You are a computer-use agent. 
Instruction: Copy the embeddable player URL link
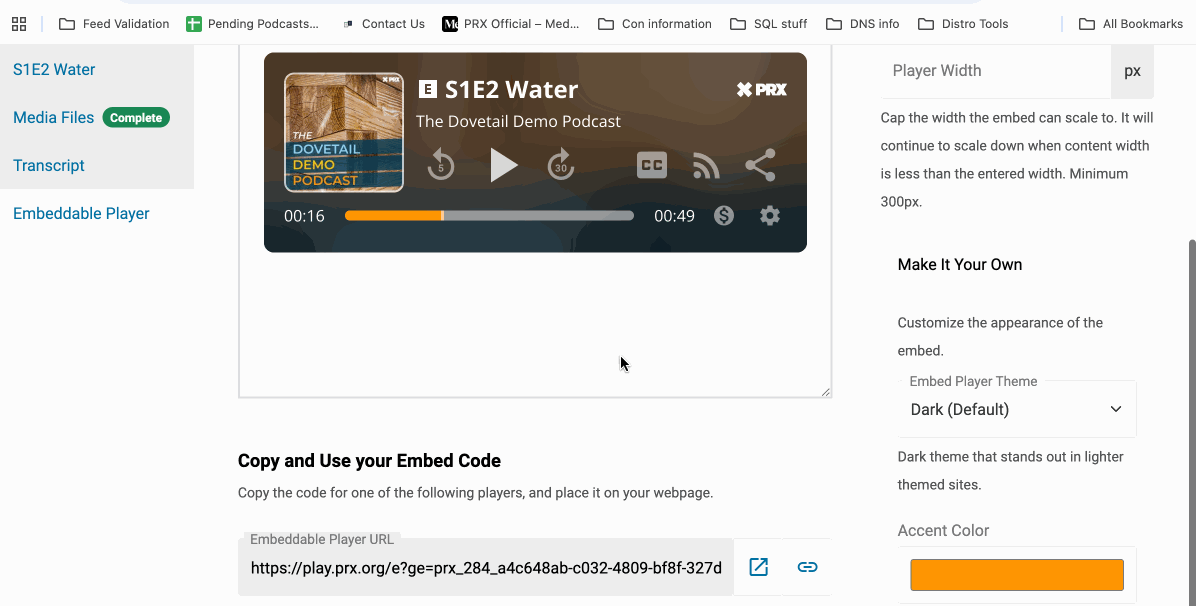tap(807, 567)
